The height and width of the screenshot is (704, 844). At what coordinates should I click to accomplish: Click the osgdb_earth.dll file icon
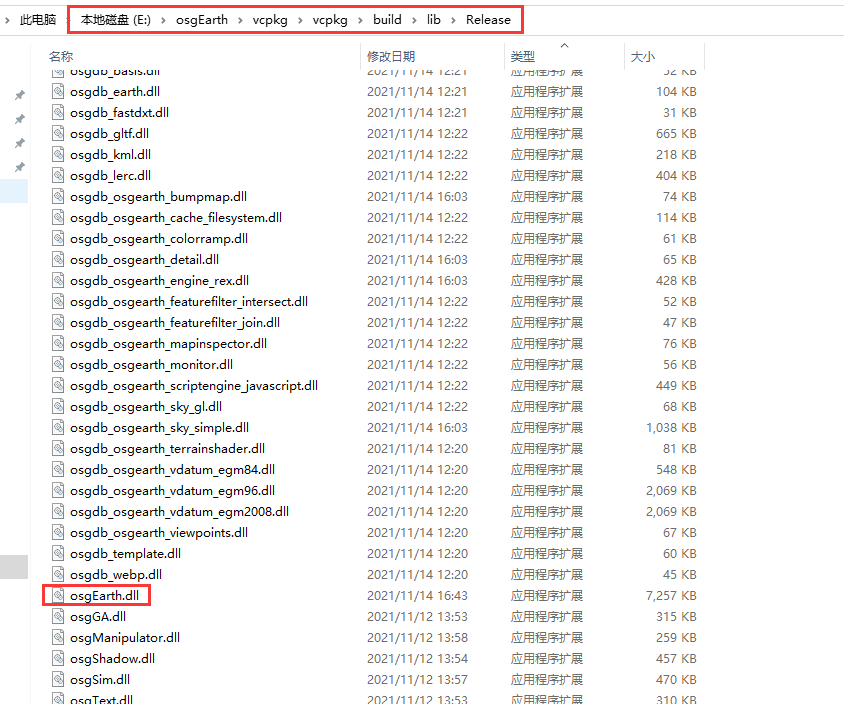[x=58, y=91]
